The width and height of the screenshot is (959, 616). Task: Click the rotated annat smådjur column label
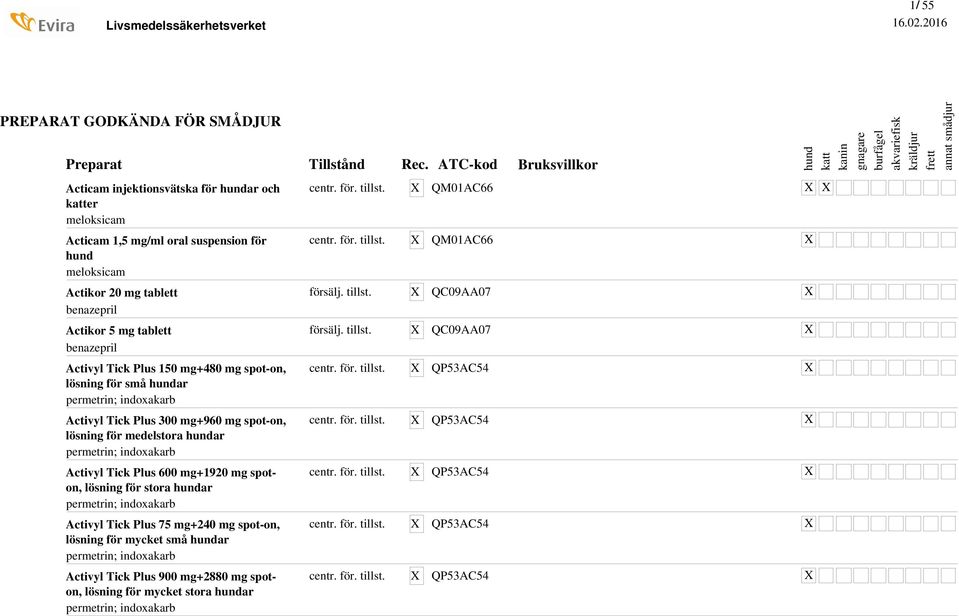948,135
